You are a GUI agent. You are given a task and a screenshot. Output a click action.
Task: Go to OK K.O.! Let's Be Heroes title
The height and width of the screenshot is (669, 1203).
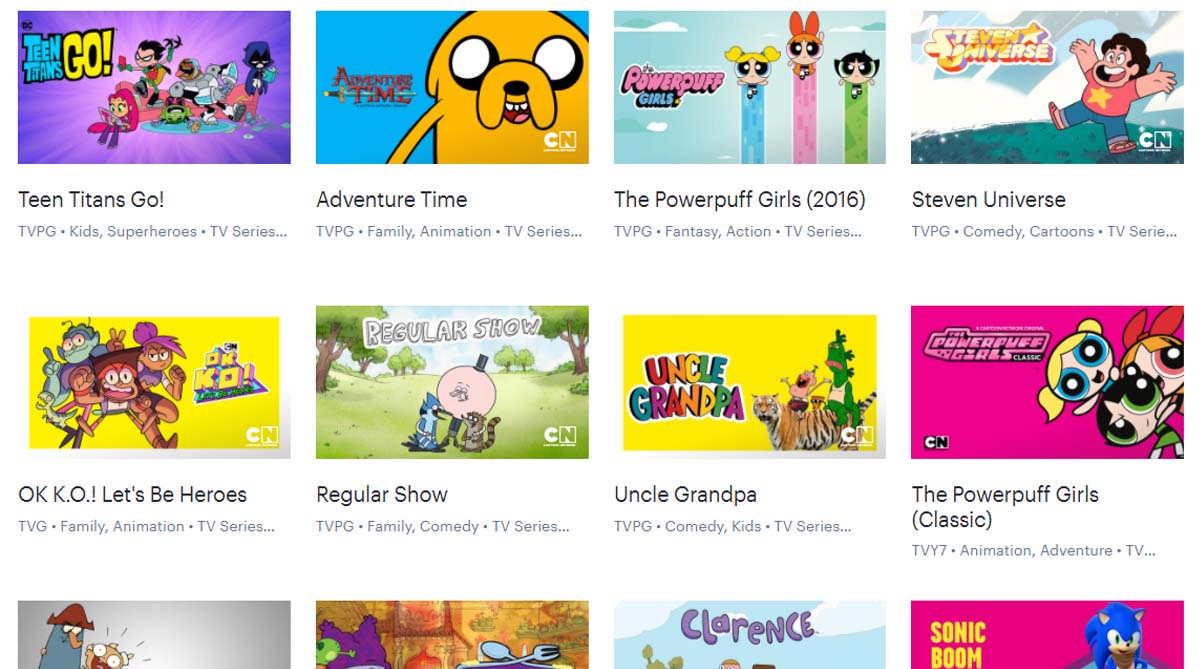[132, 494]
